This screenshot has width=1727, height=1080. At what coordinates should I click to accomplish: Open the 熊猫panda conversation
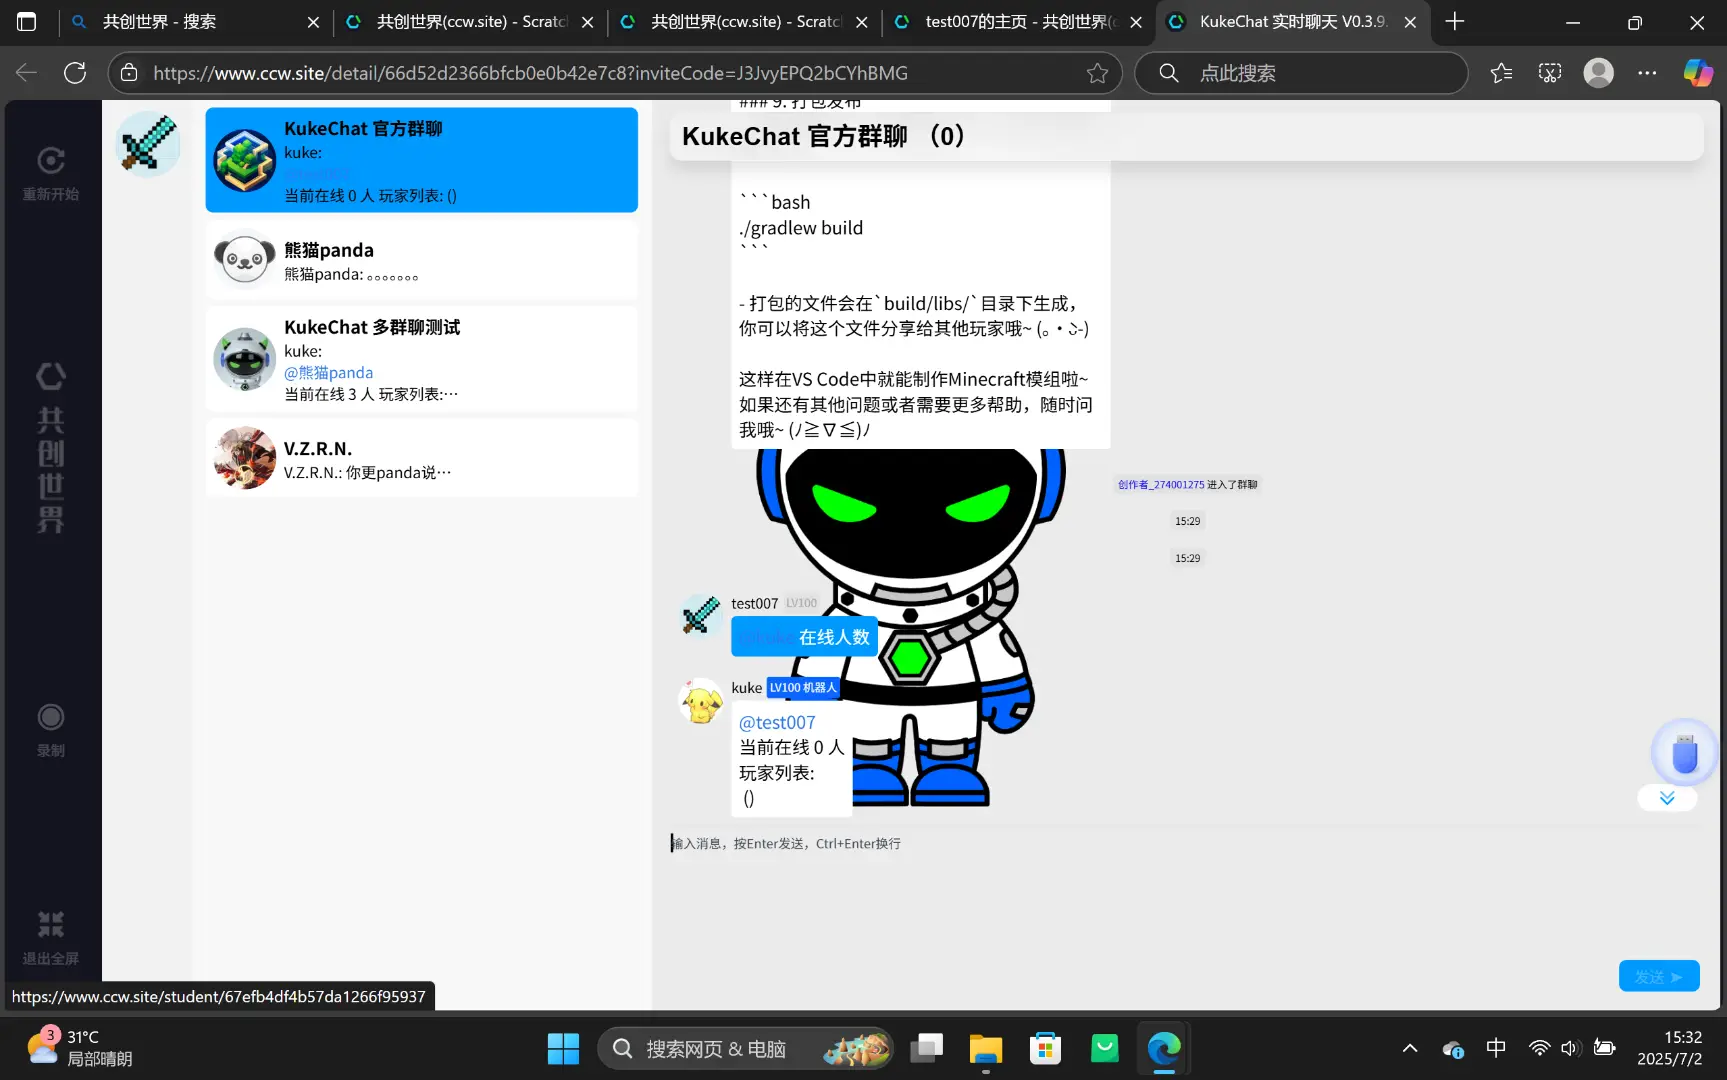[x=421, y=260]
